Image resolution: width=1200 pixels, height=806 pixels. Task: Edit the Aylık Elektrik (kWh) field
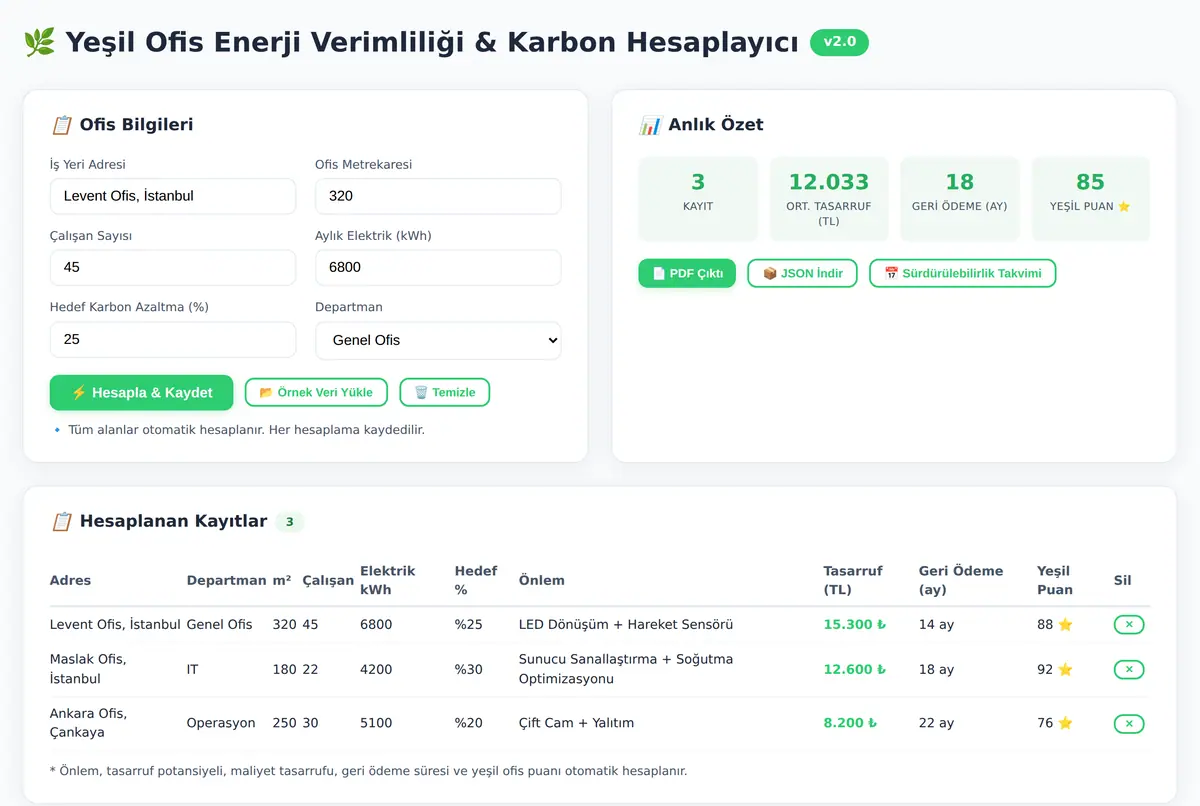(x=438, y=268)
